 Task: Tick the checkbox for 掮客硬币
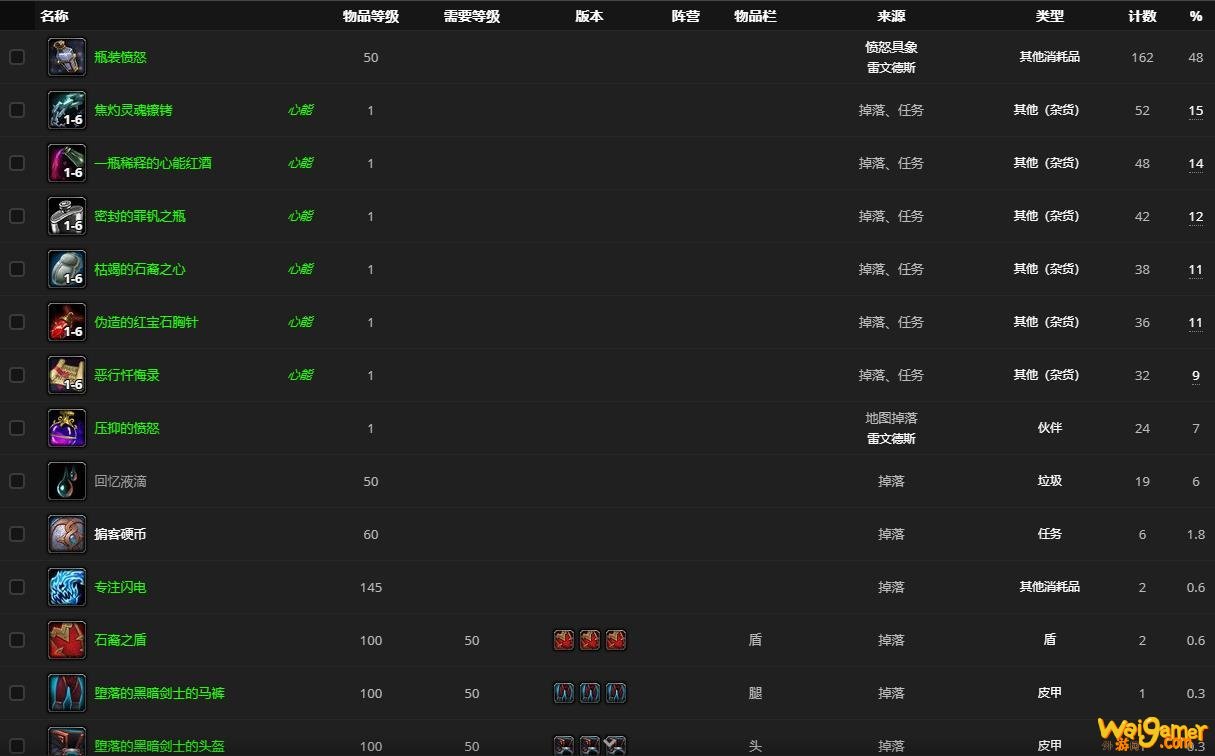[x=17, y=534]
